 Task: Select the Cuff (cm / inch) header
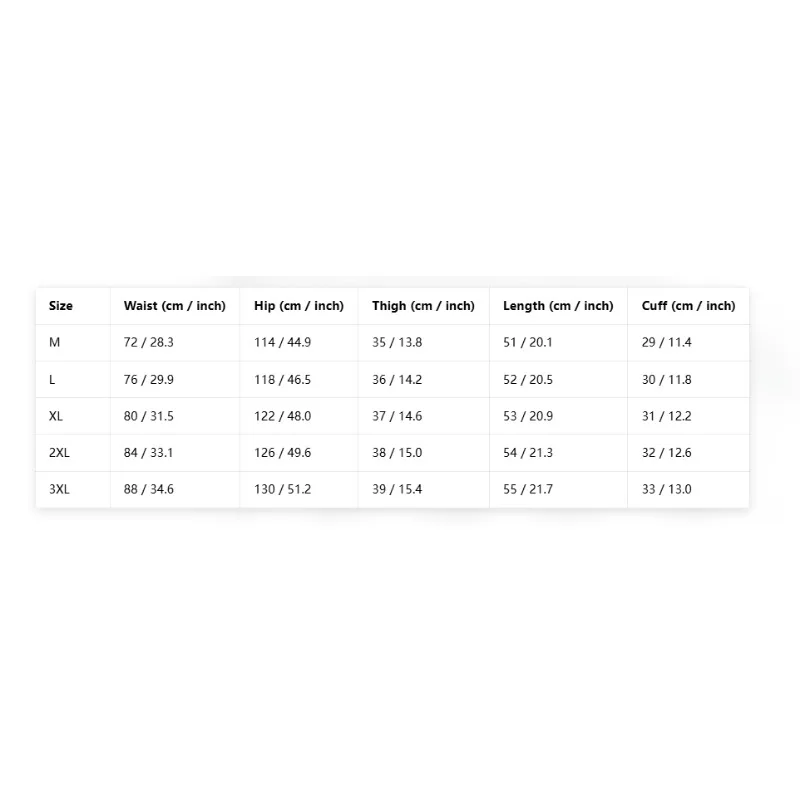[x=688, y=306]
